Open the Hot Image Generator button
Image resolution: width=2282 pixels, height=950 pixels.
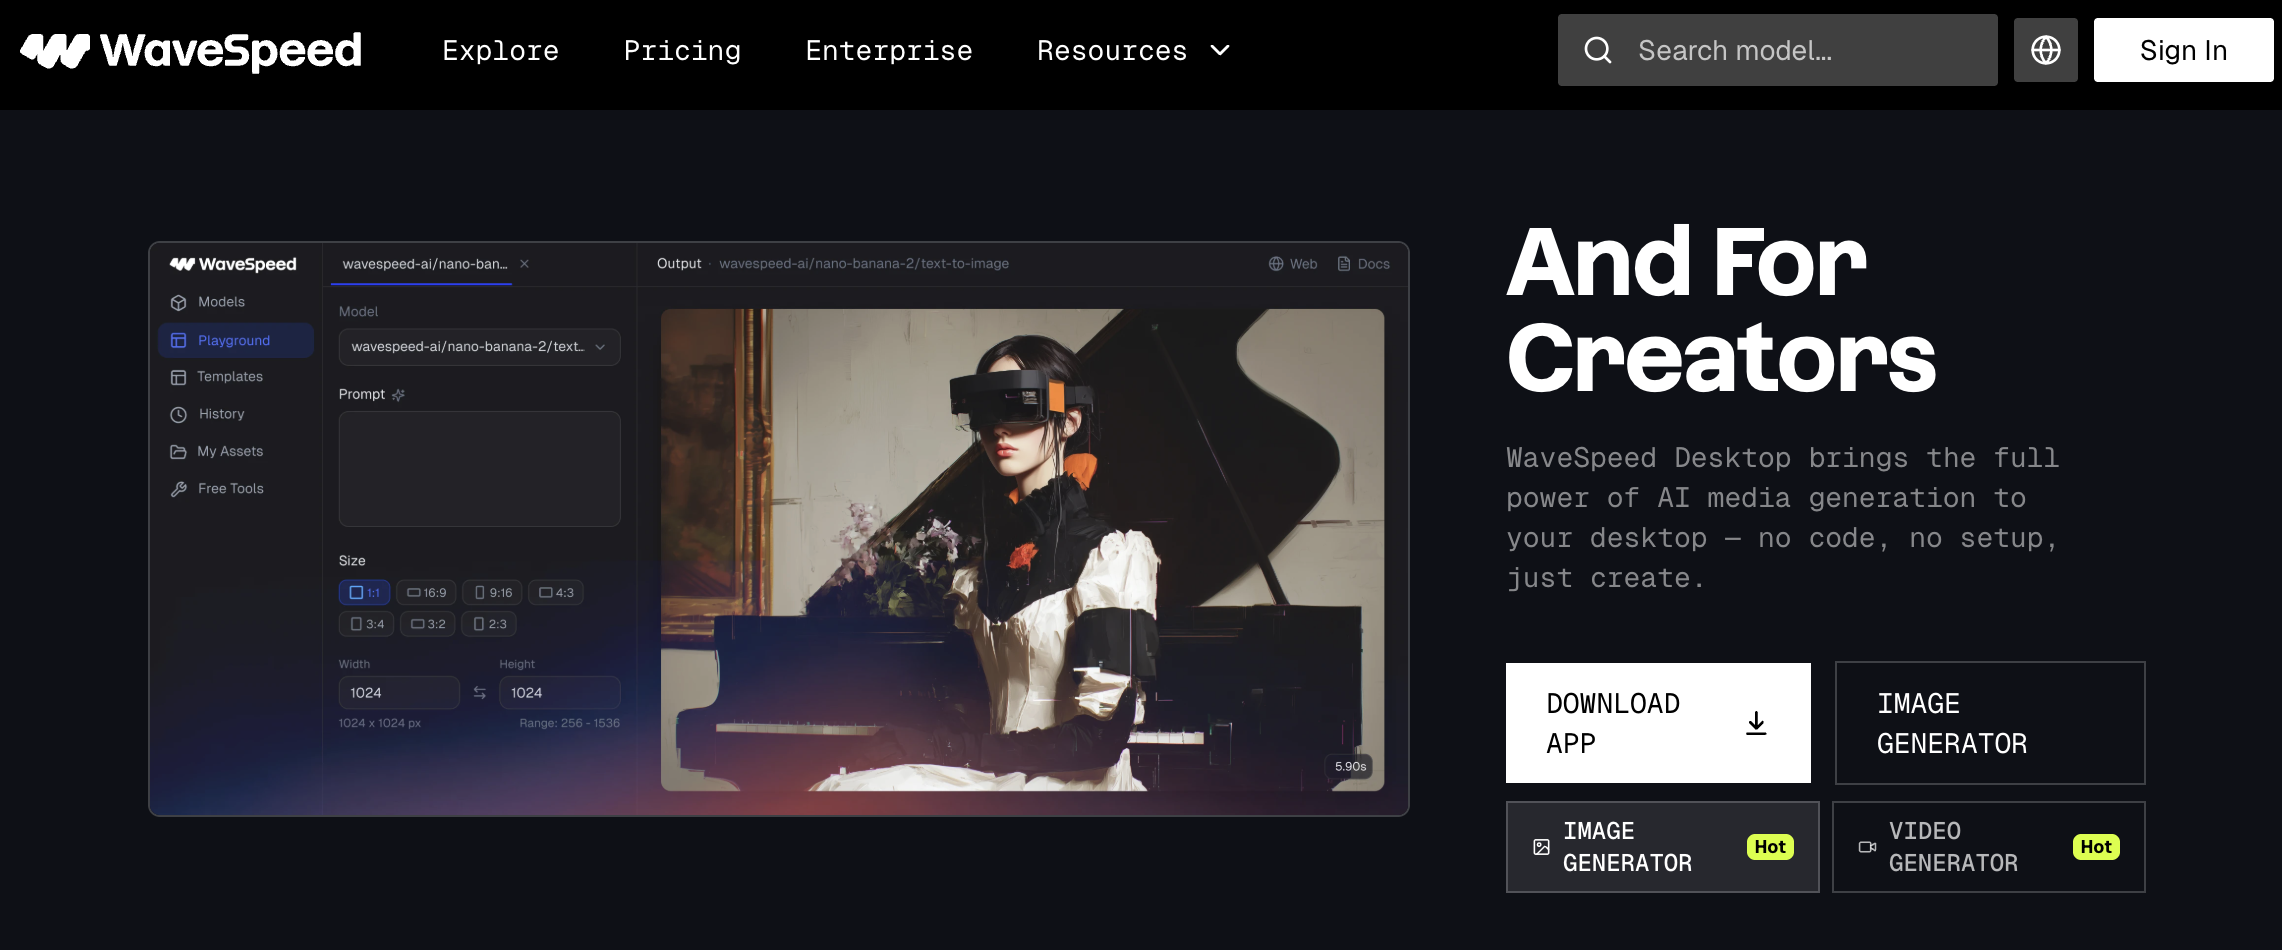1662,847
